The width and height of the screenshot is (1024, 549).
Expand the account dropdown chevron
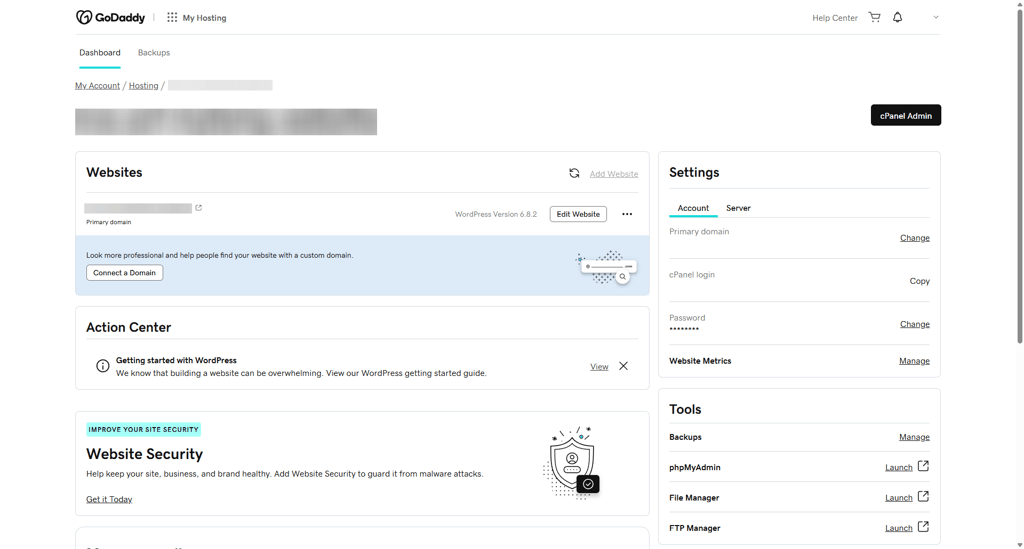(x=936, y=18)
